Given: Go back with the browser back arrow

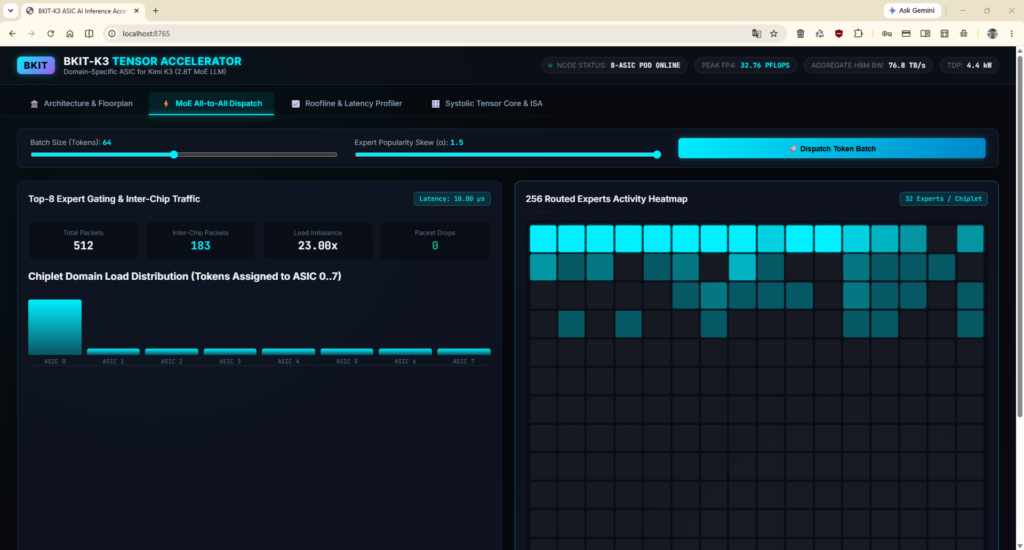Looking at the screenshot, I should [12, 33].
